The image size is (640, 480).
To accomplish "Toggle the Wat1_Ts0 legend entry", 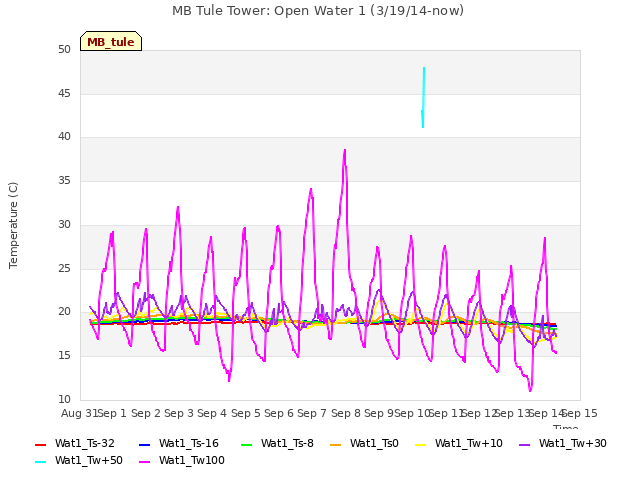I will pos(364,444).
